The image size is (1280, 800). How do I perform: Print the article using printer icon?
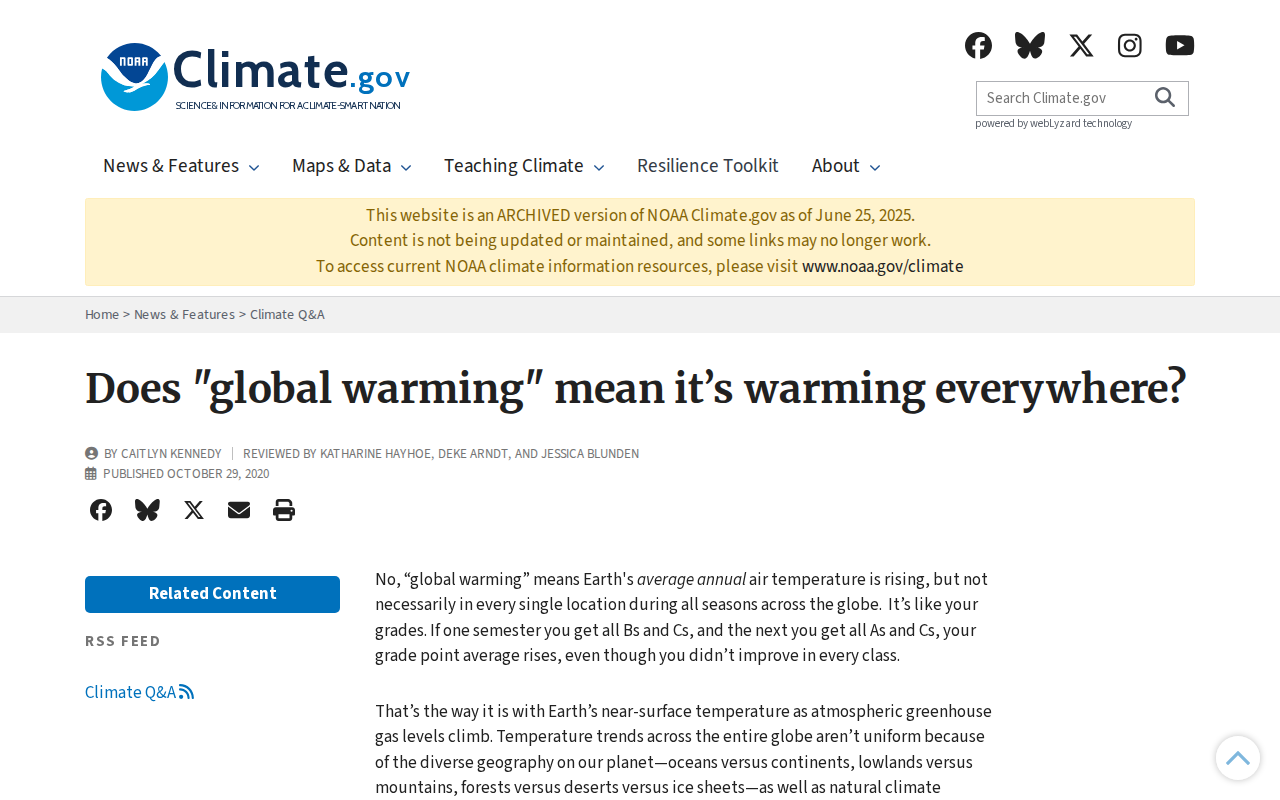[284, 510]
